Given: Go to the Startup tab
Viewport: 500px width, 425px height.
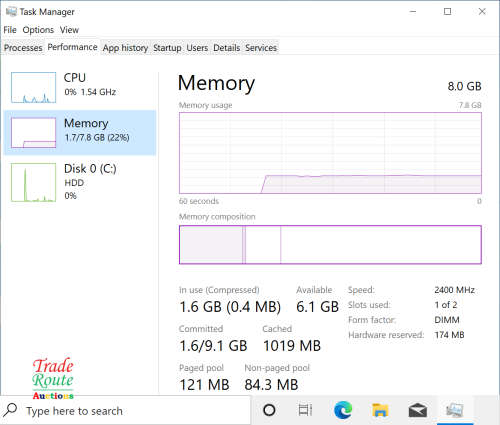Looking at the screenshot, I should coord(167,48).
